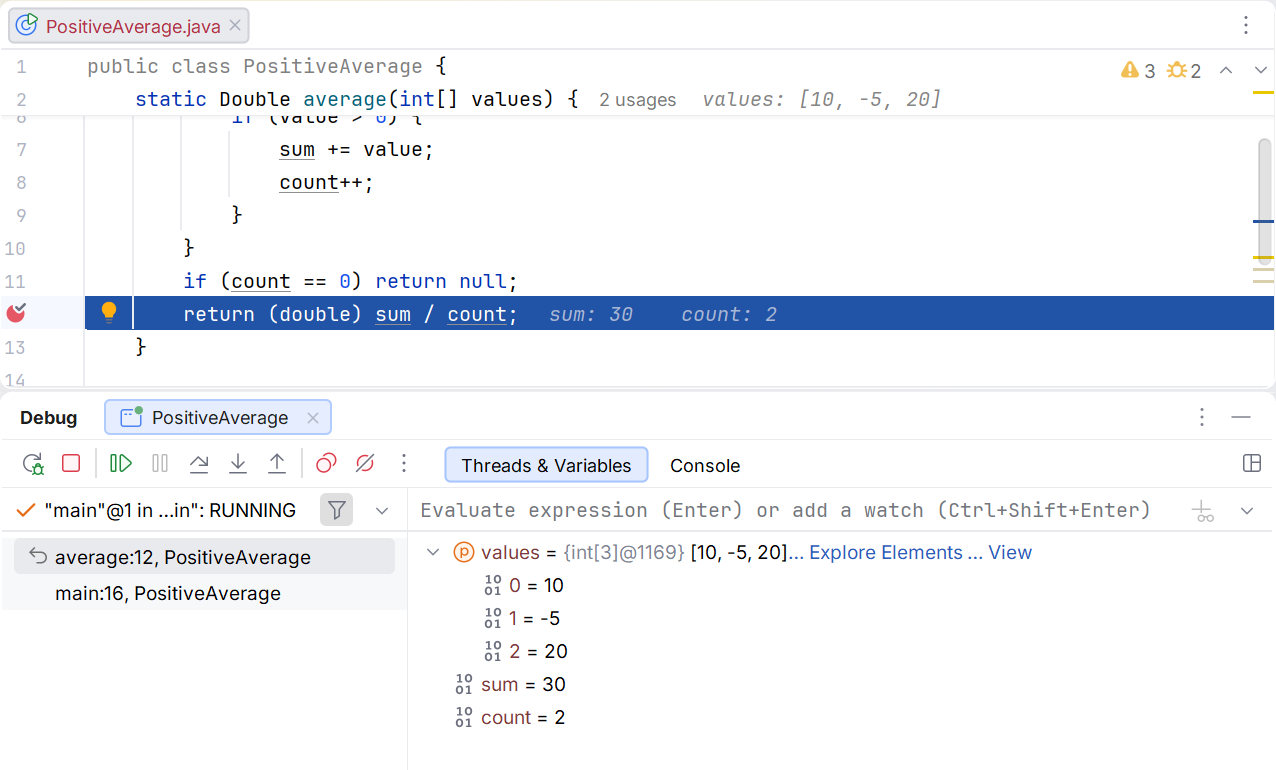Open the thread selector dropdown
This screenshot has height=770, width=1276.
[382, 511]
